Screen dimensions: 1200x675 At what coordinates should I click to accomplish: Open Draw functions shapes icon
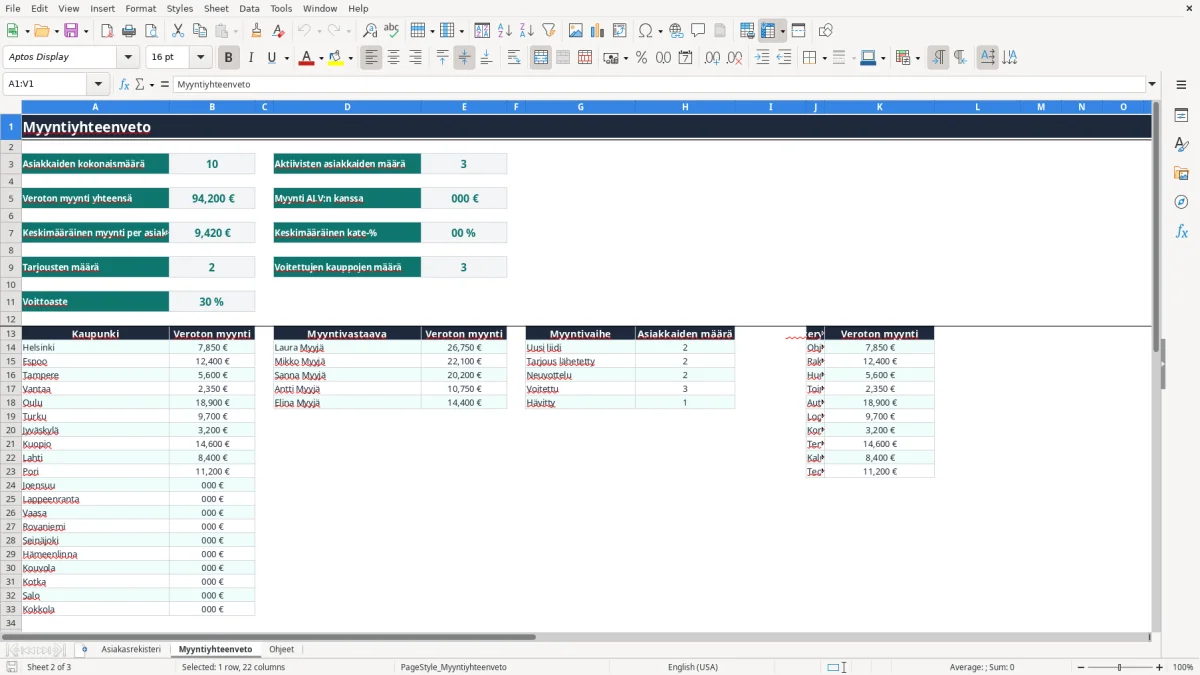(x=826, y=31)
